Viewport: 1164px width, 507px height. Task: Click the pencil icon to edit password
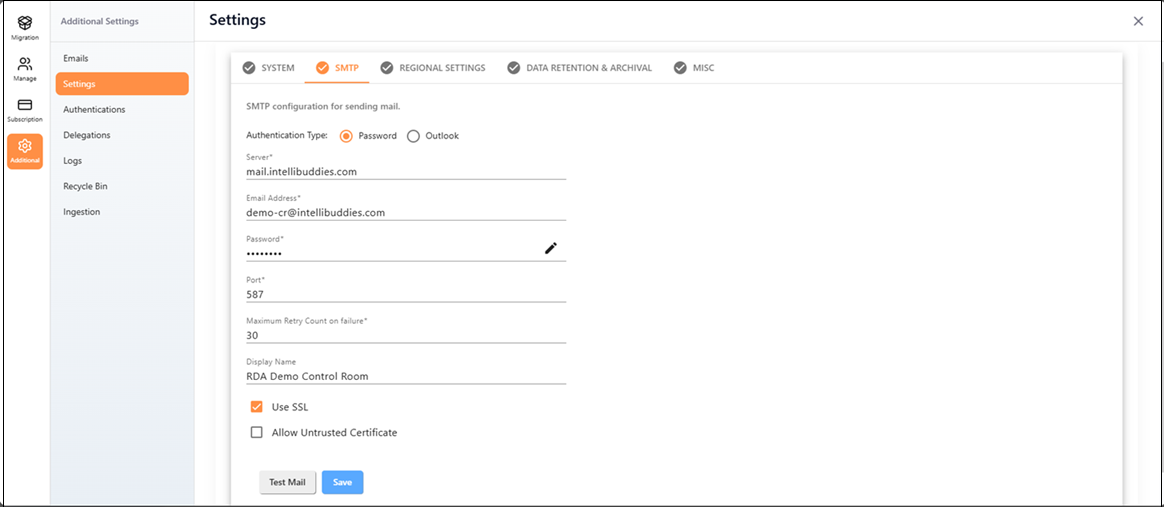point(550,248)
